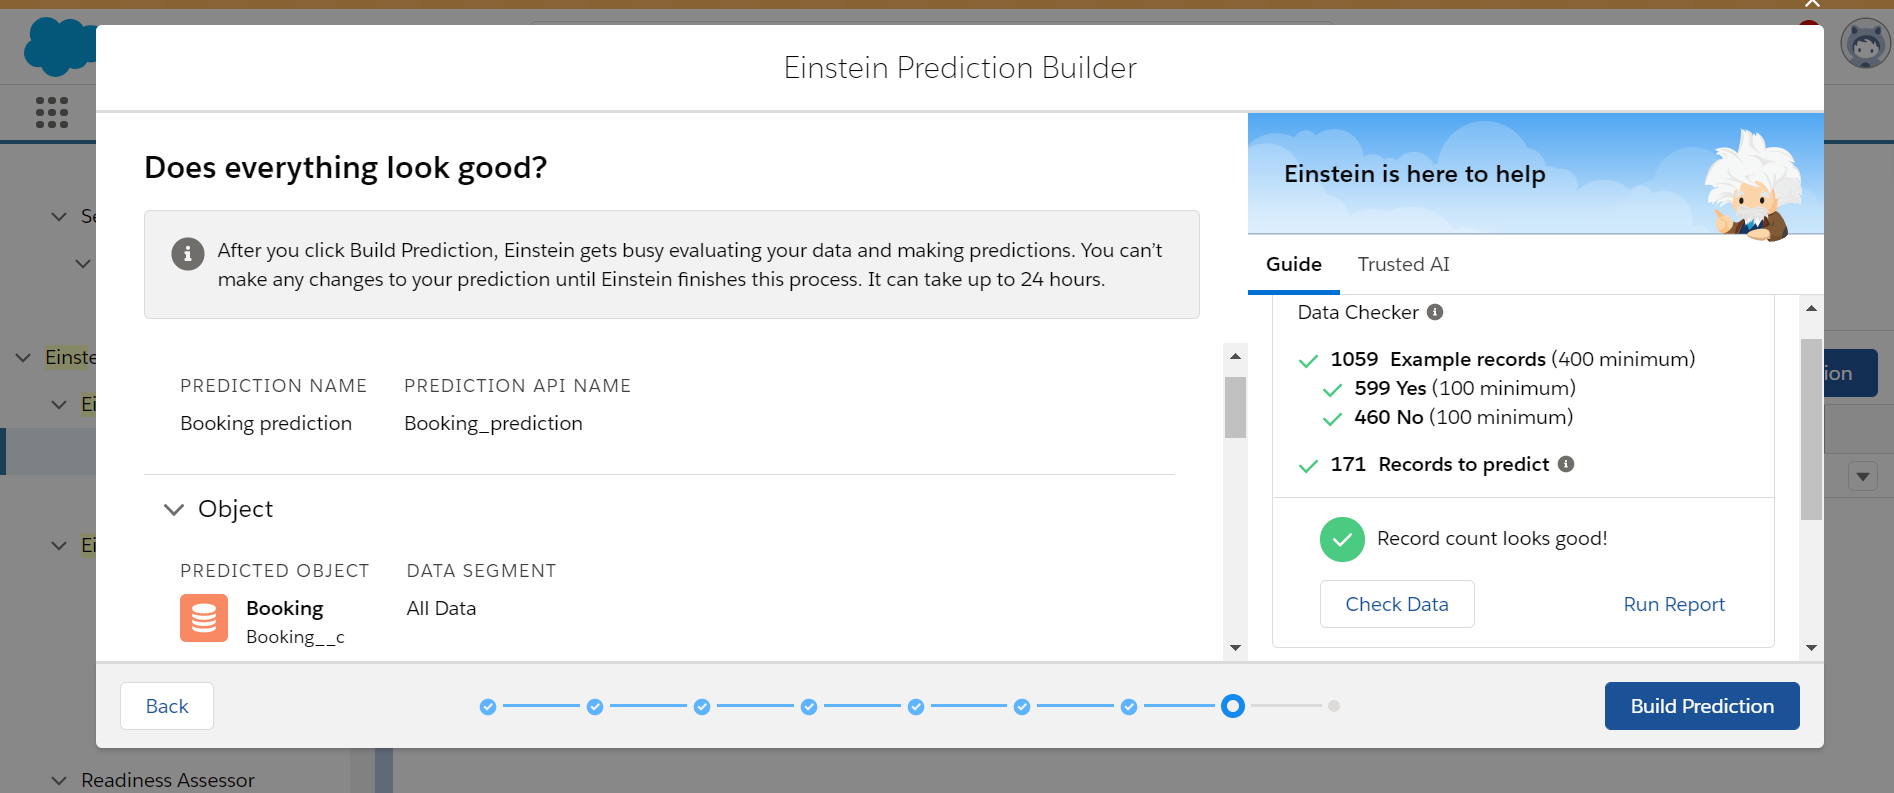Click the Salesforce cloud logo
Screen dimensions: 1894x793
point(58,47)
